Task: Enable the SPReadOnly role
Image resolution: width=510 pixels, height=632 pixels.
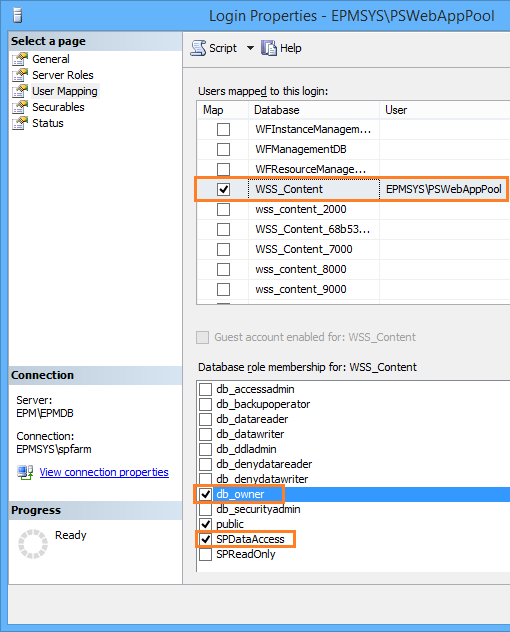Action: 206,554
